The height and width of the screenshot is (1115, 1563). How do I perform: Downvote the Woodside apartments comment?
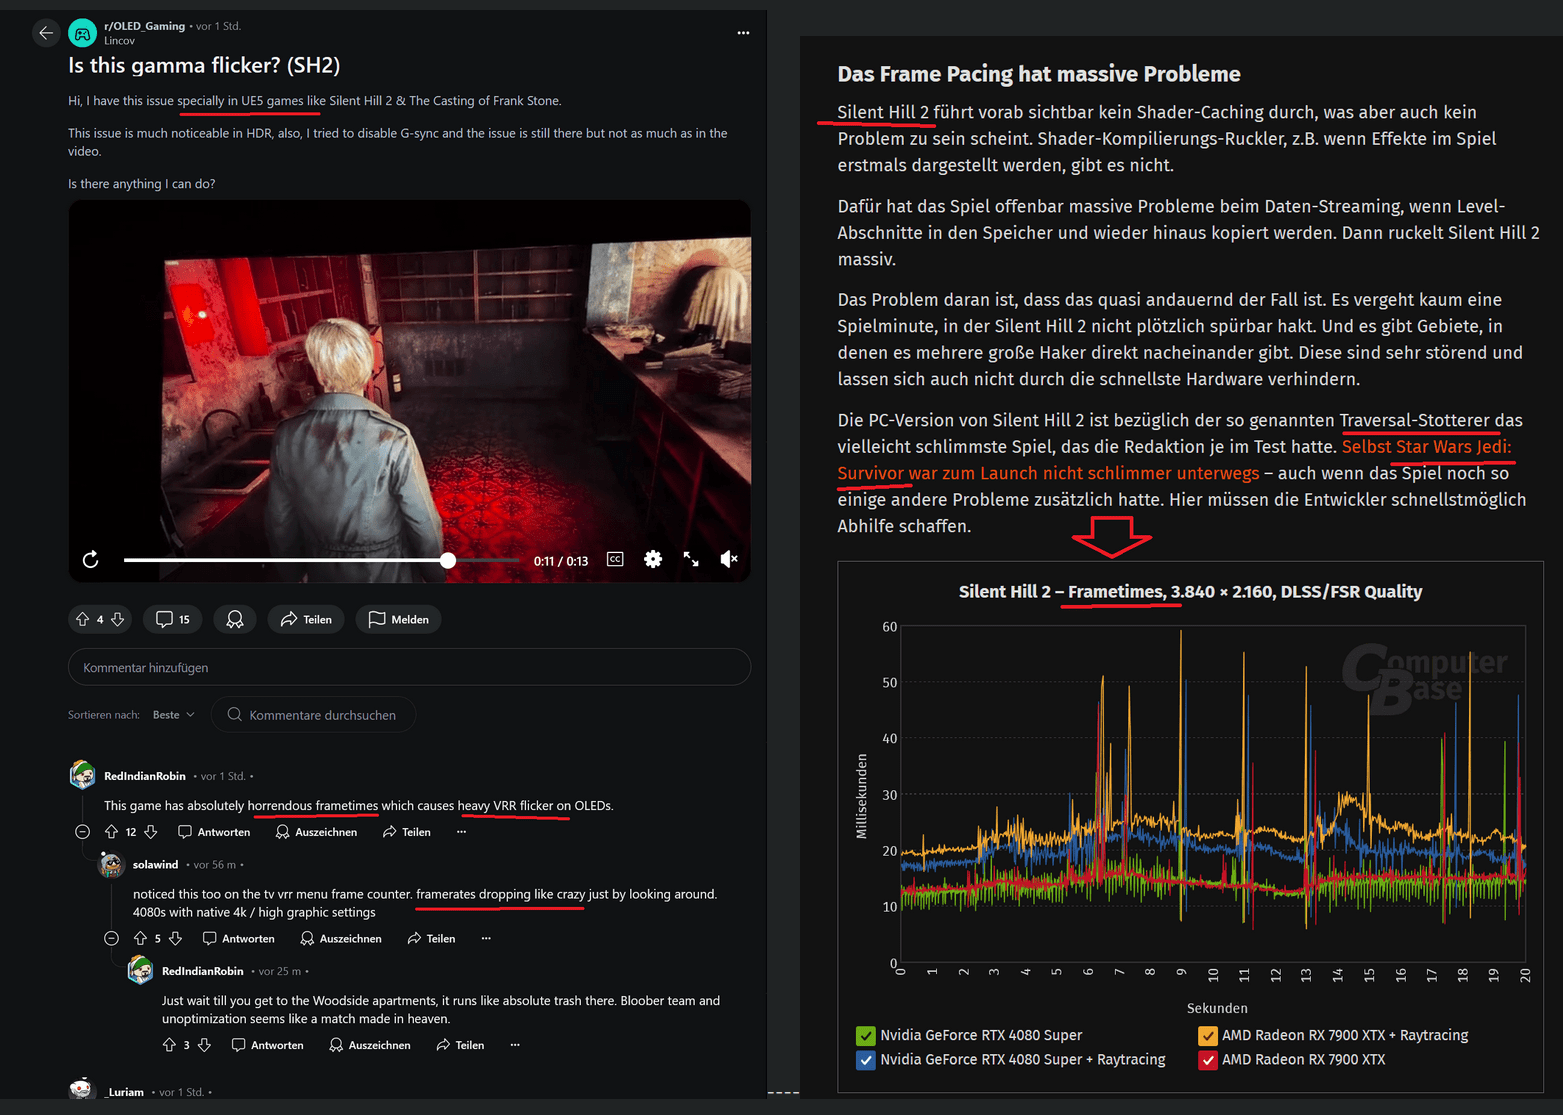205,1045
